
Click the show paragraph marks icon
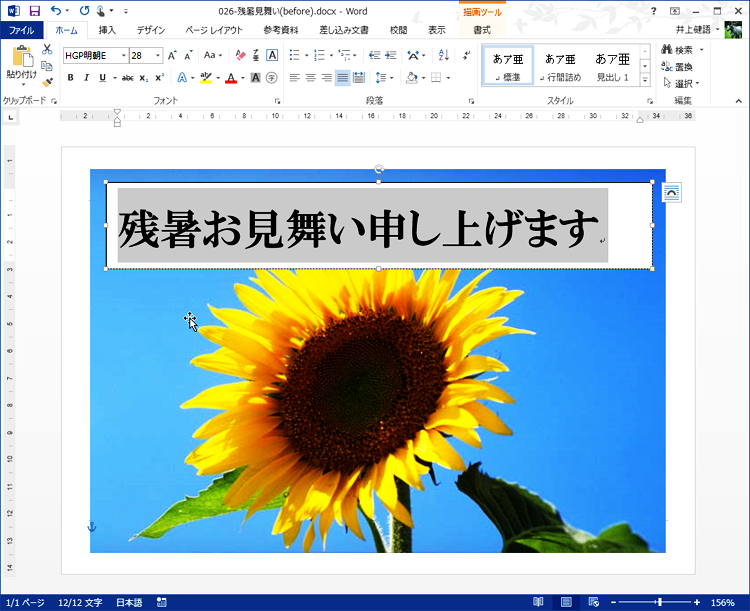tap(466, 56)
